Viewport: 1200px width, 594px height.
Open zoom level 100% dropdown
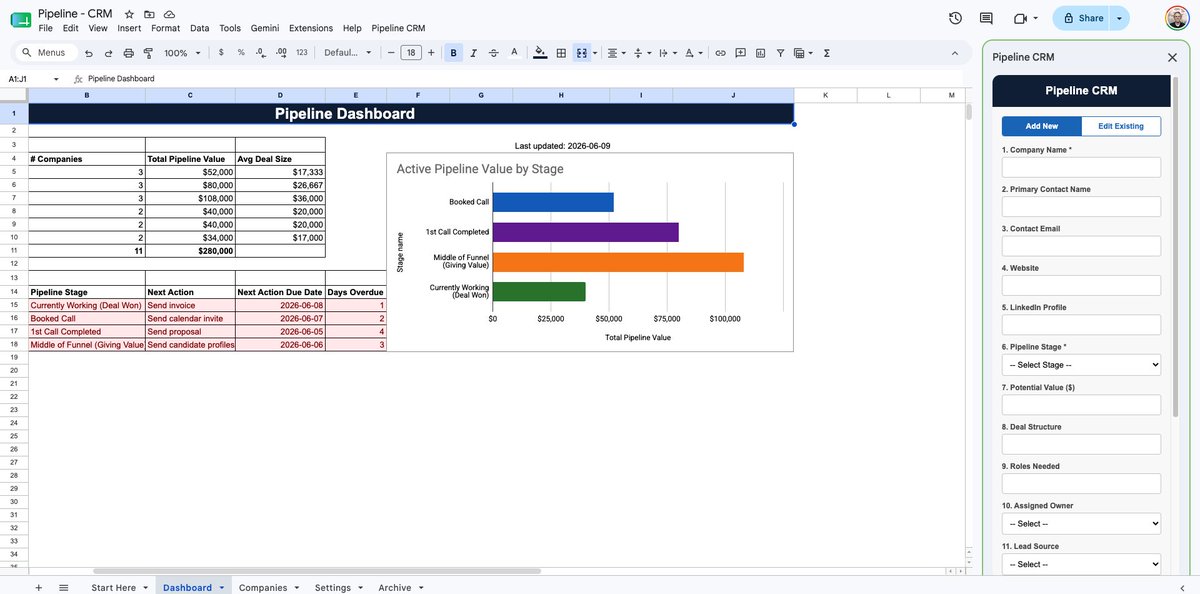[x=182, y=53]
